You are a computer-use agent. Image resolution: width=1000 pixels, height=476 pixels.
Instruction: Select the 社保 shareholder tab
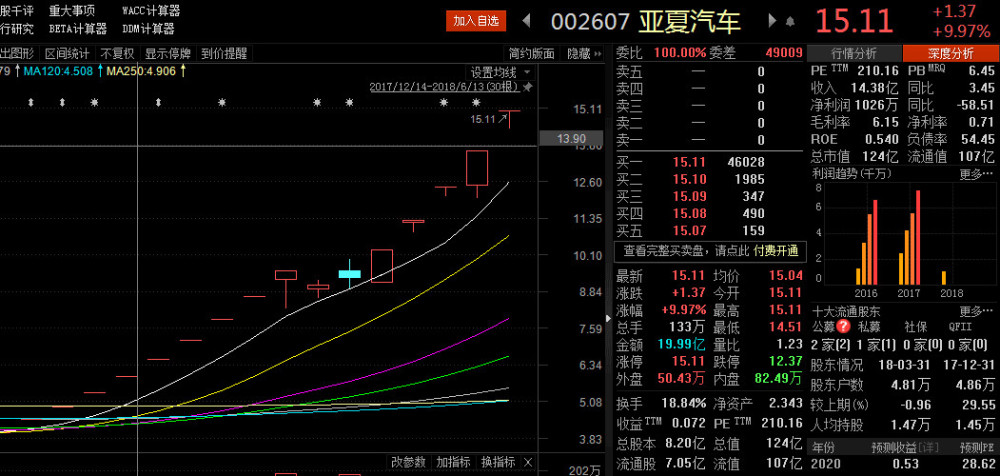click(915, 327)
